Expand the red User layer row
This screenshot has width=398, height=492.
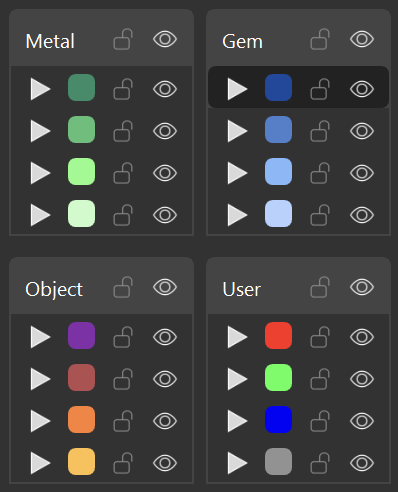237,337
